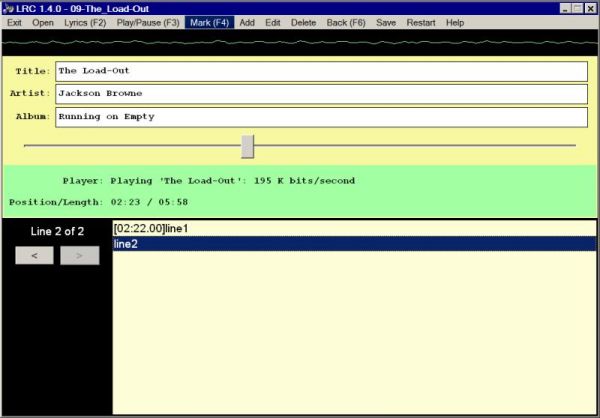Go to previous line with '<' button
This screenshot has width=600, height=418.
pos(34,255)
